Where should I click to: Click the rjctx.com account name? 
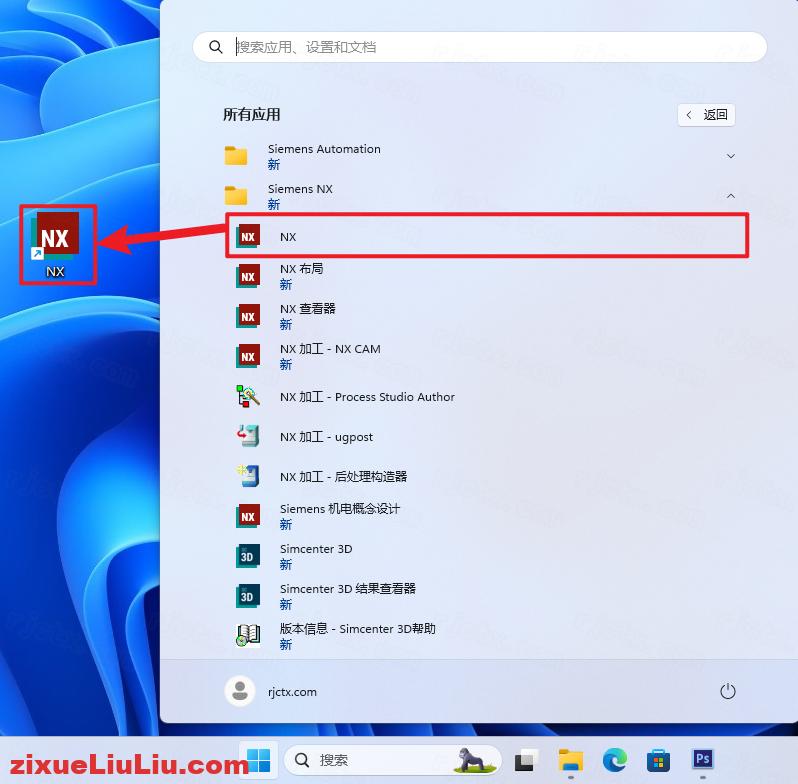(x=292, y=692)
